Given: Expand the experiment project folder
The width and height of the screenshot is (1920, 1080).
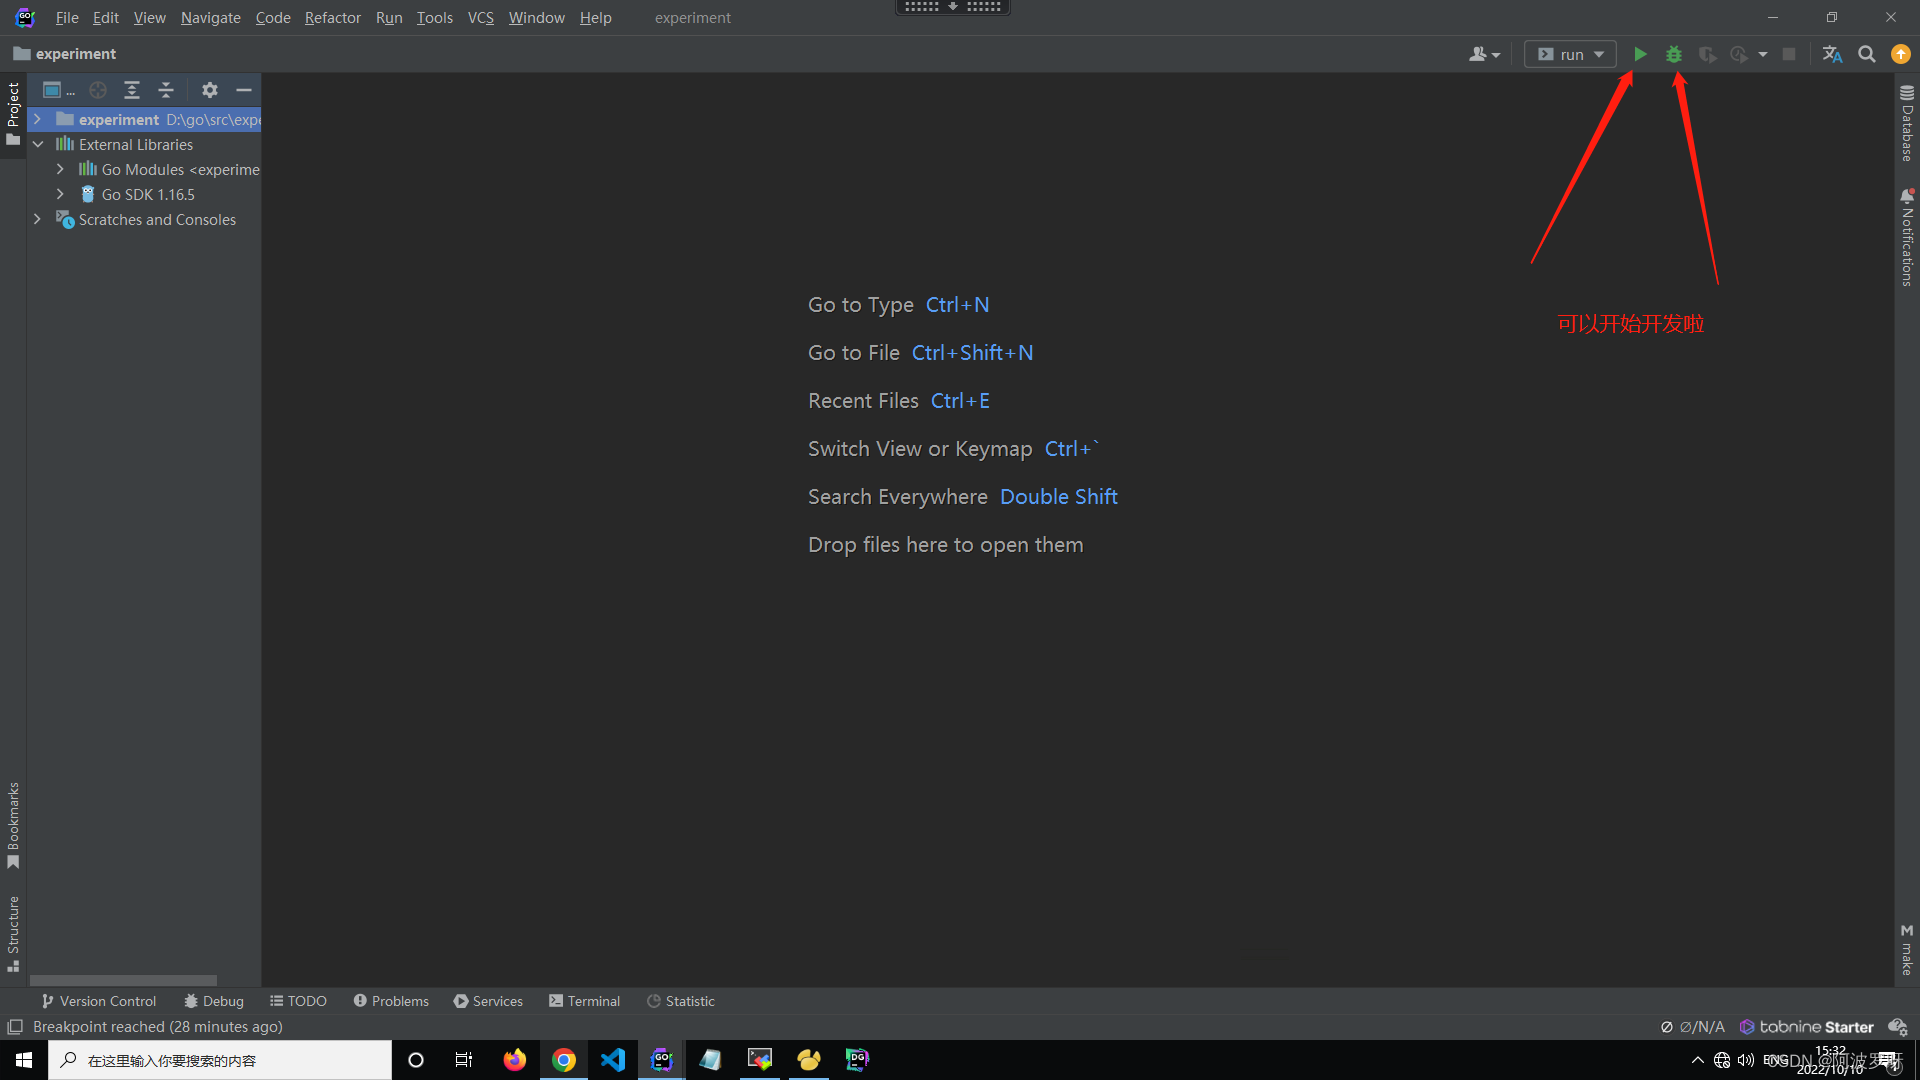Looking at the screenshot, I should pyautogui.click(x=37, y=119).
